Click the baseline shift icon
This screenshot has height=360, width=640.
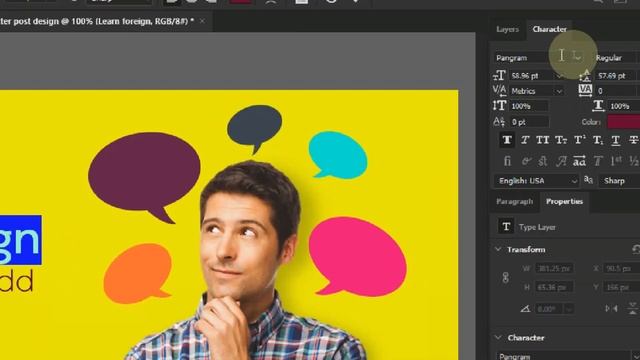[499, 122]
